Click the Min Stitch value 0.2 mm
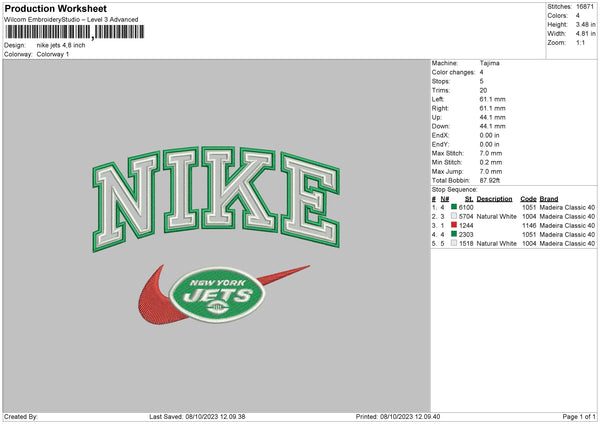 tap(491, 162)
